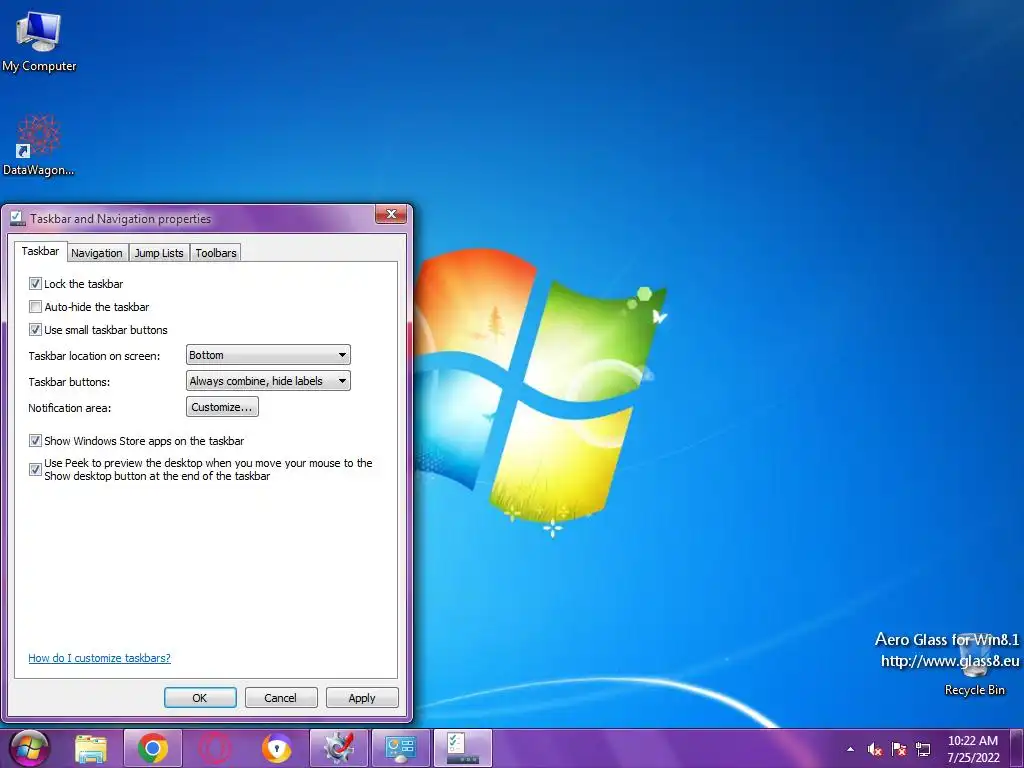Select the Taskbar properties taskbar button
Screen dimensions: 1024x768
(x=462, y=748)
